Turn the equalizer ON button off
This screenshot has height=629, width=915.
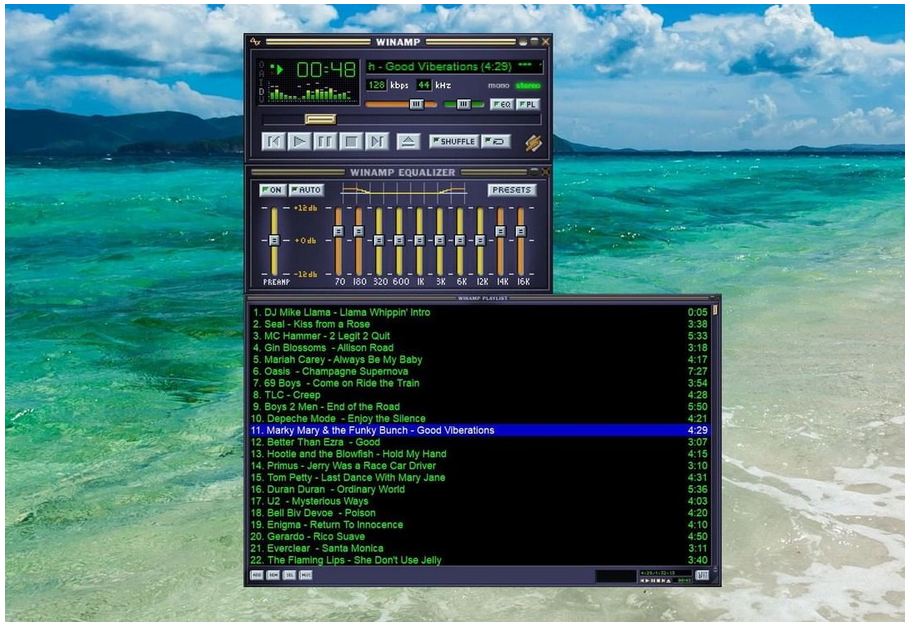coord(272,190)
